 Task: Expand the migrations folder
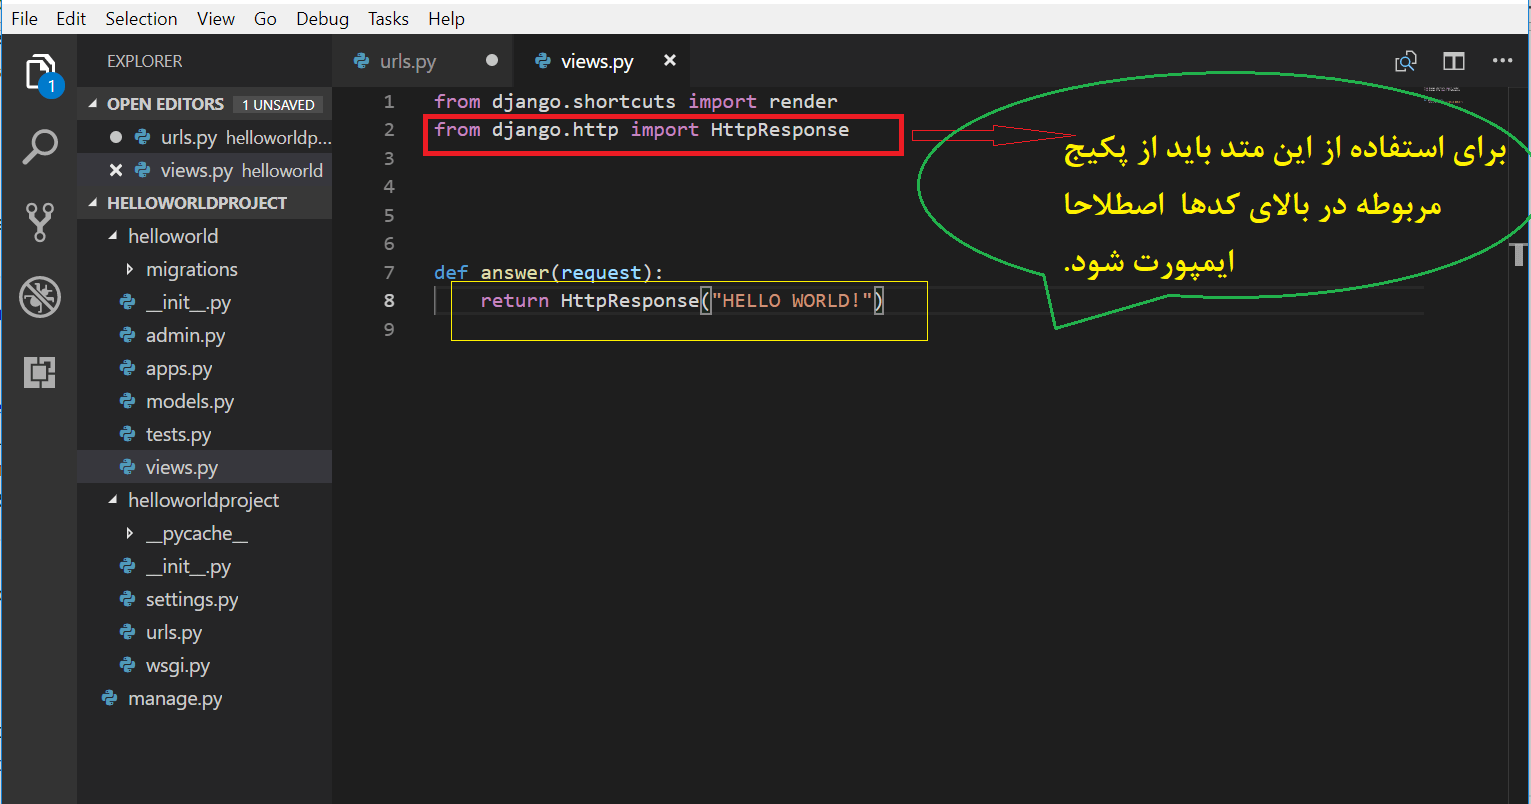(204, 269)
